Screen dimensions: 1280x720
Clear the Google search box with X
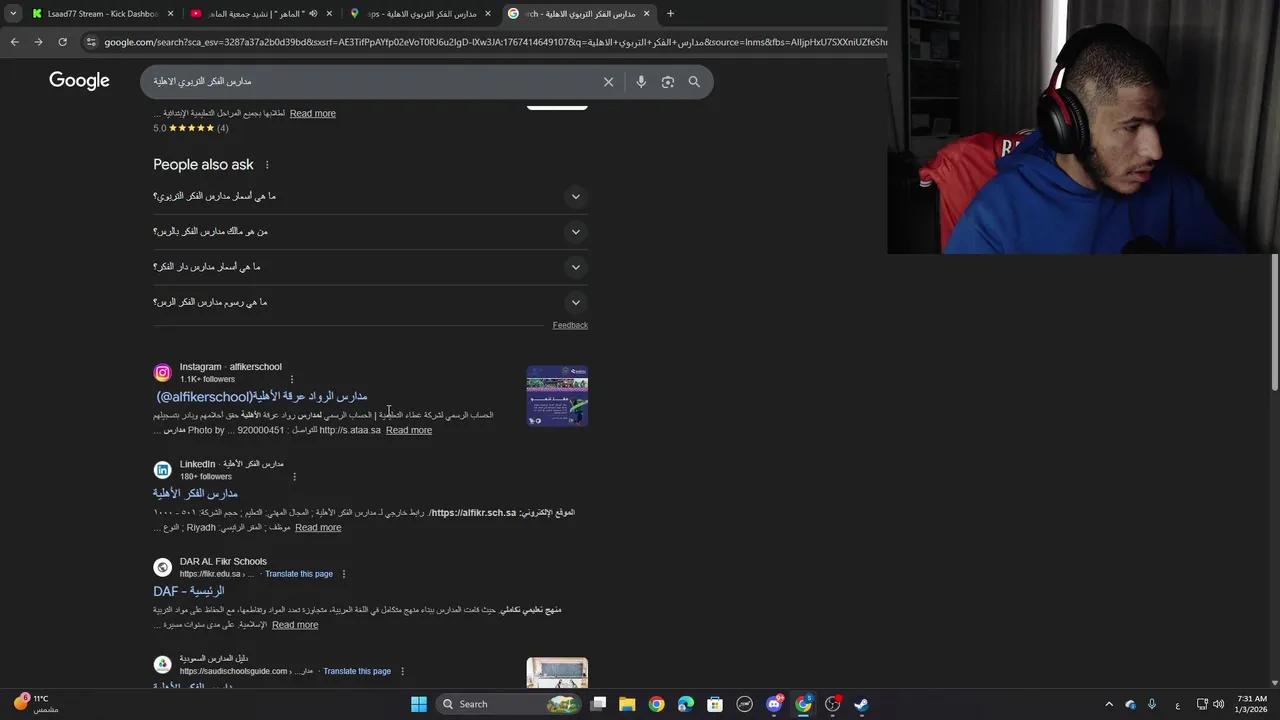click(x=608, y=82)
